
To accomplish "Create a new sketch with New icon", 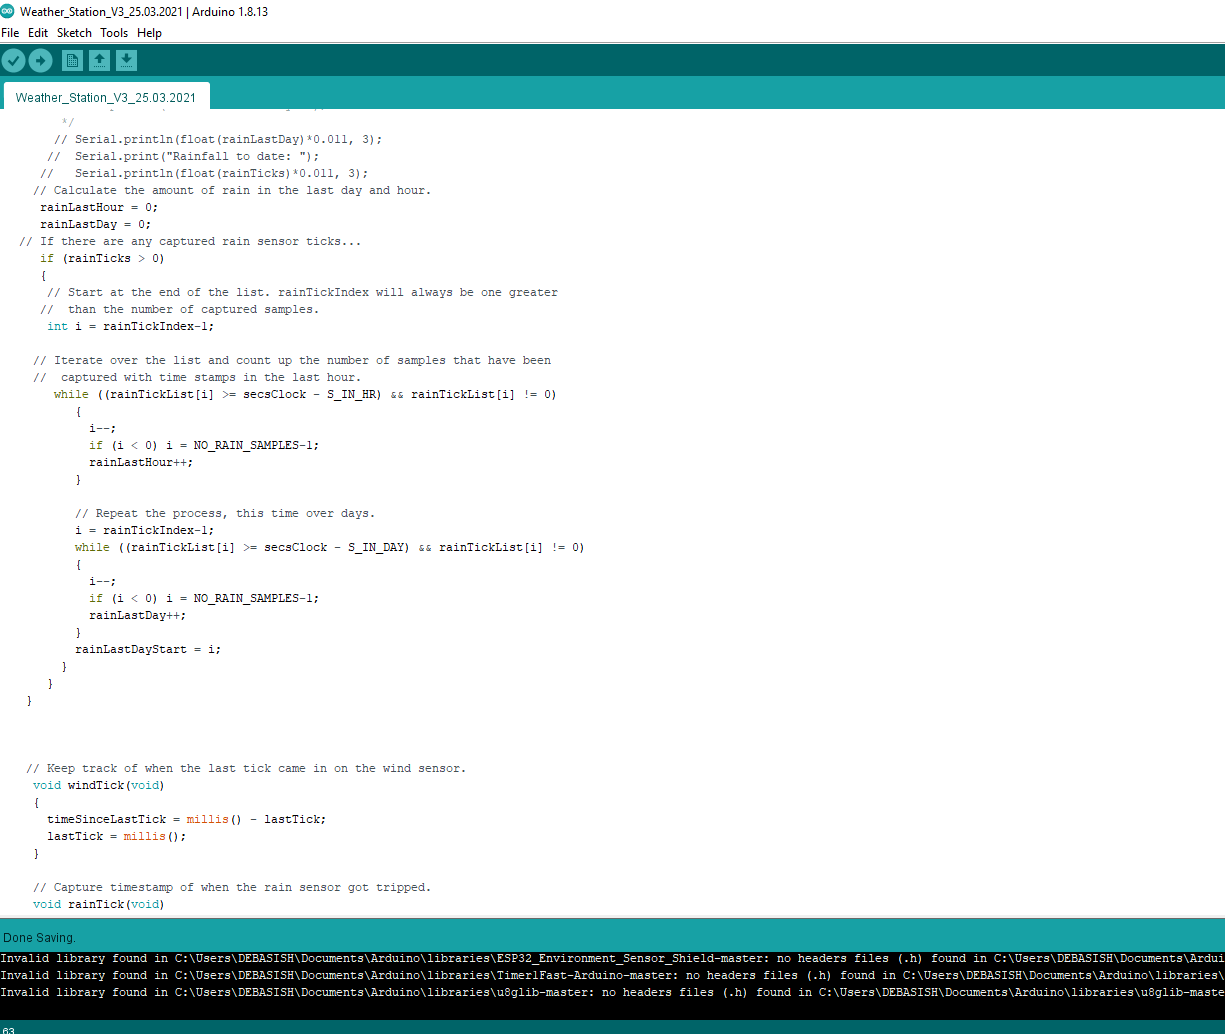I will 73,61.
